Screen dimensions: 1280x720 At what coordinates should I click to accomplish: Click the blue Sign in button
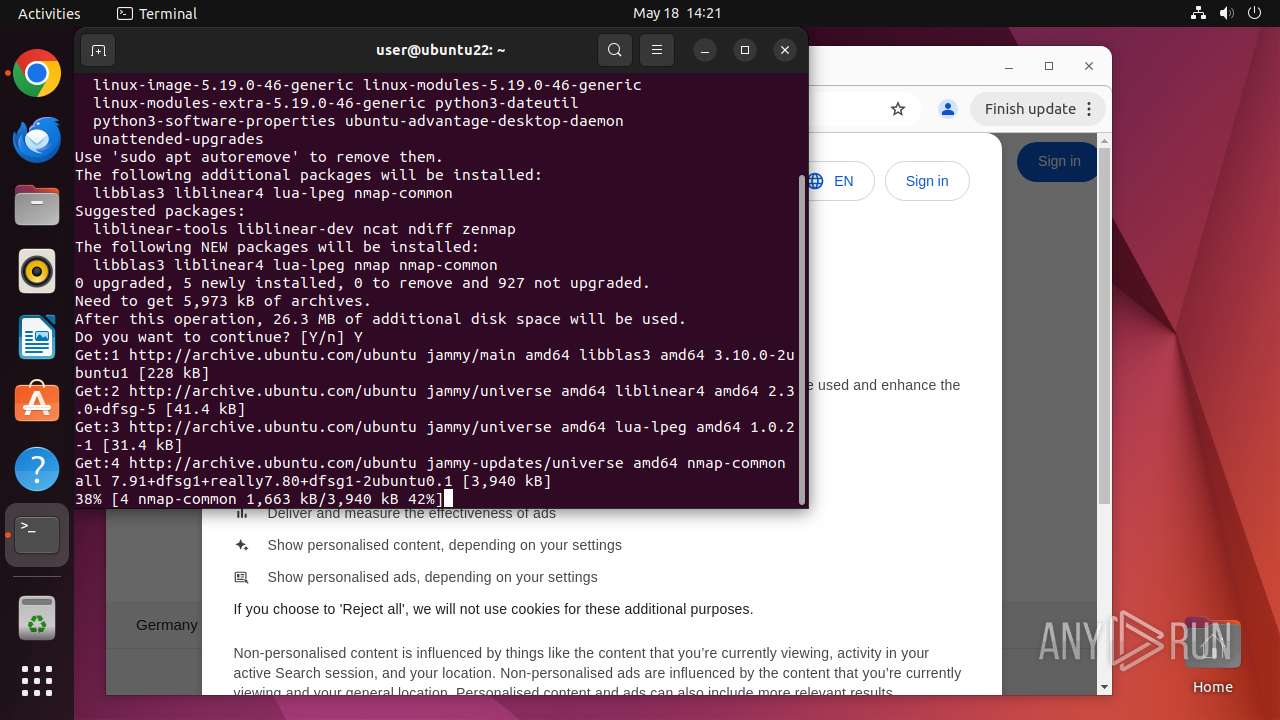(x=1058, y=162)
